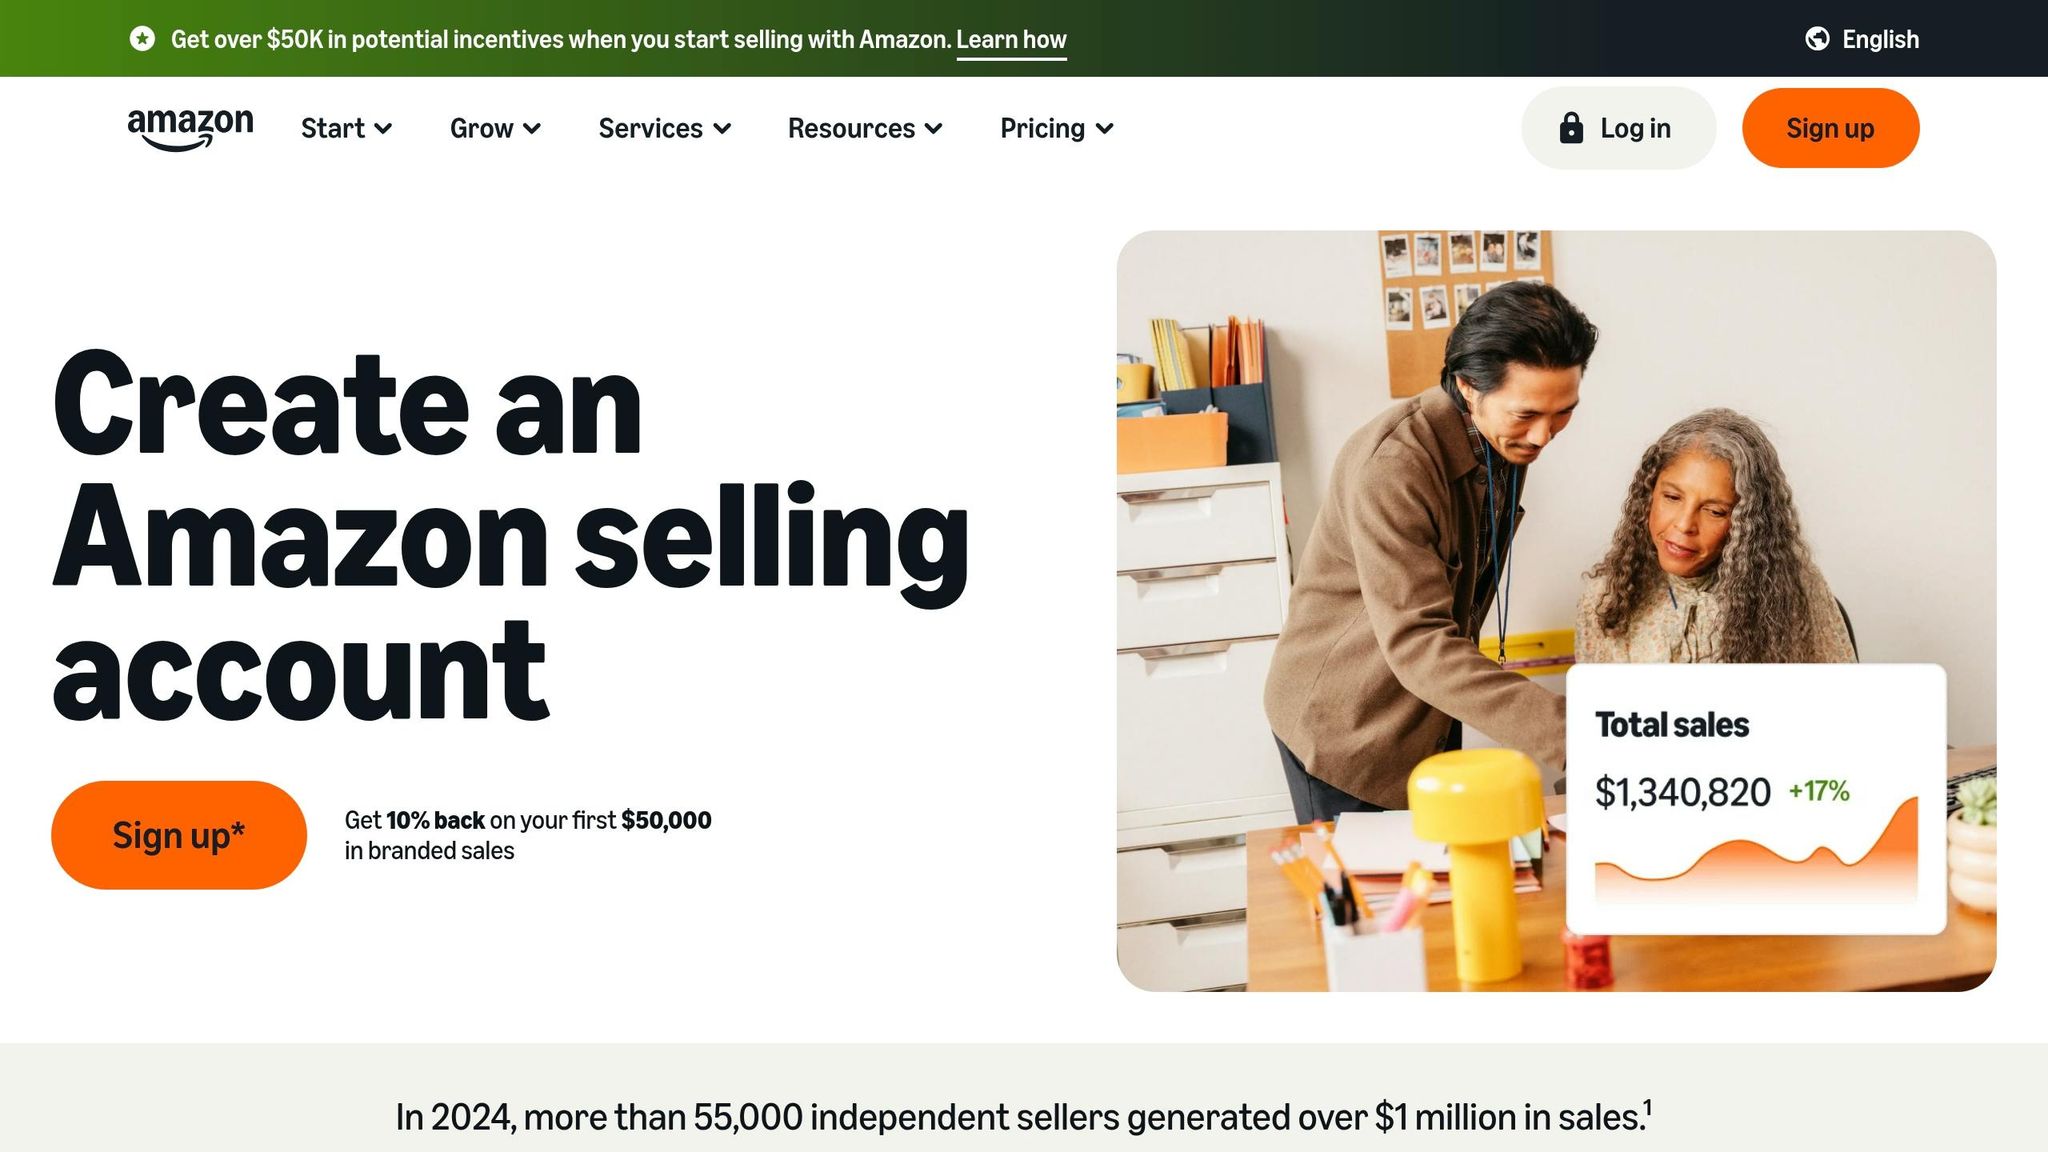Click the footnote 1 superscript
Viewport: 2048px width, 1152px height.
click(1648, 1107)
